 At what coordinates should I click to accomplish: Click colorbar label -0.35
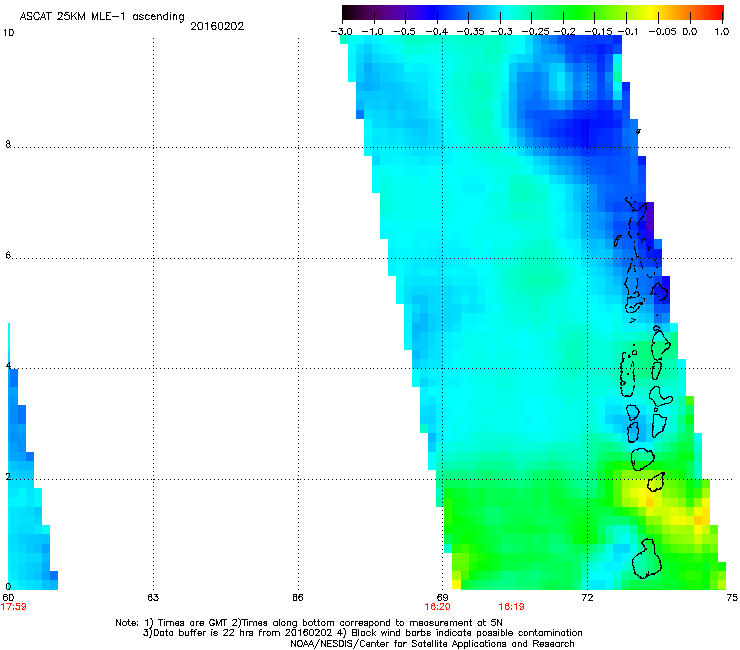click(x=471, y=32)
